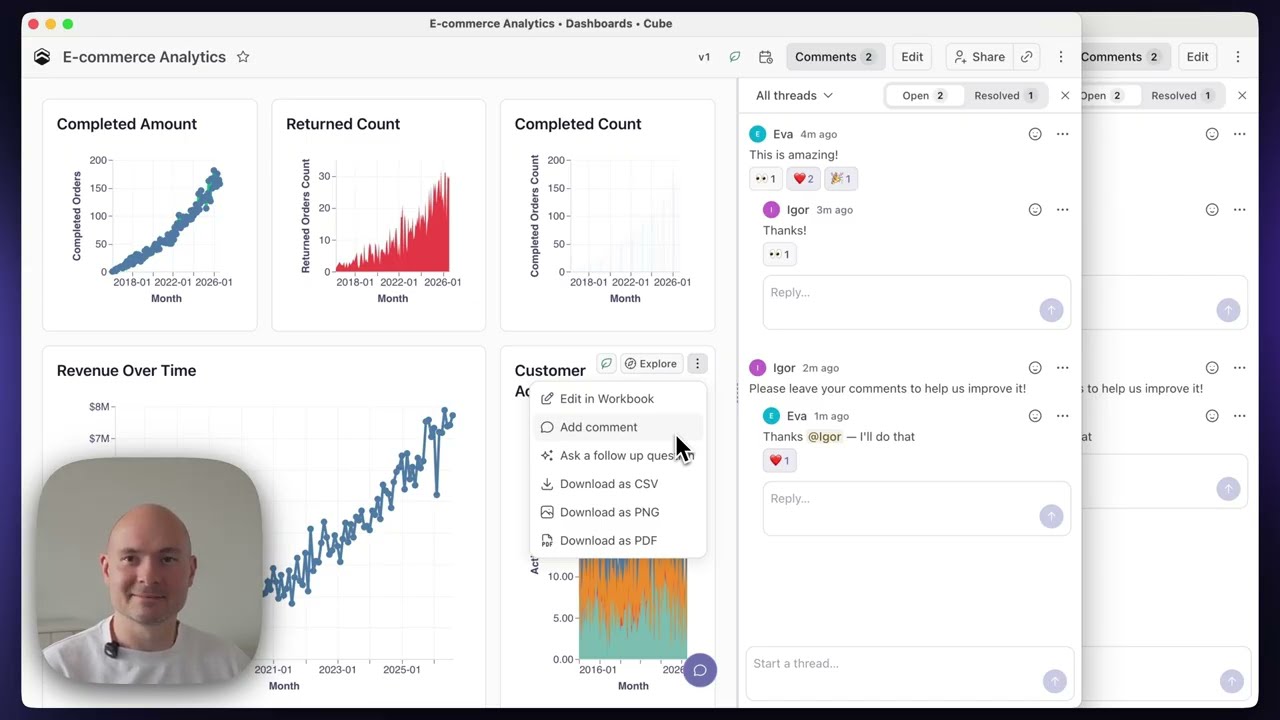1280x720 pixels.
Task: Toggle the heart reaction on Eva's 'Thanks @Igor' reply
Action: click(779, 461)
